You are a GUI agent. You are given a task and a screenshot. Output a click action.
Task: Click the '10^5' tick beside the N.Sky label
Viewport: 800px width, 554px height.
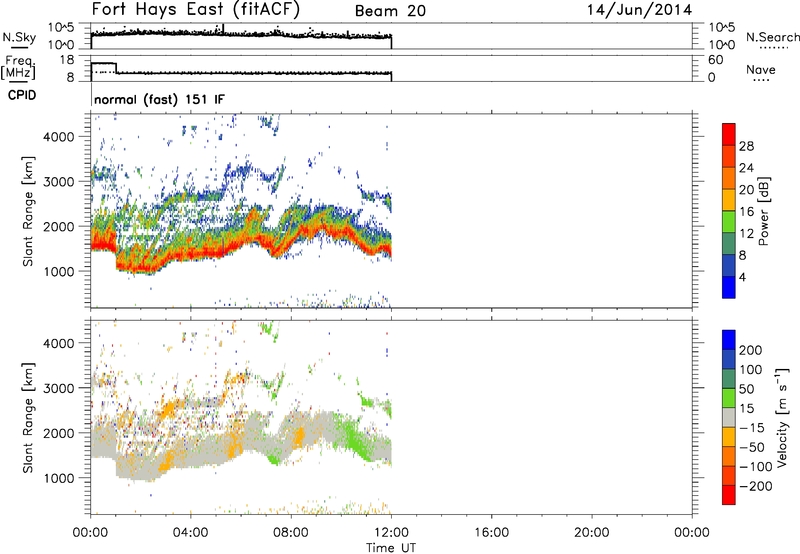tap(61, 27)
